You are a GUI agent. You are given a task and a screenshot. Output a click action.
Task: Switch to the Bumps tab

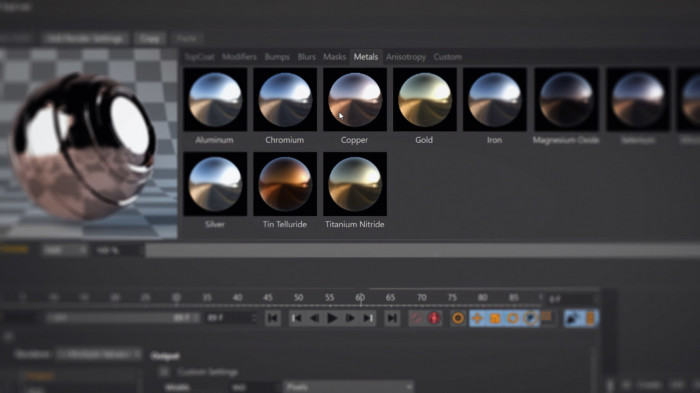point(277,57)
